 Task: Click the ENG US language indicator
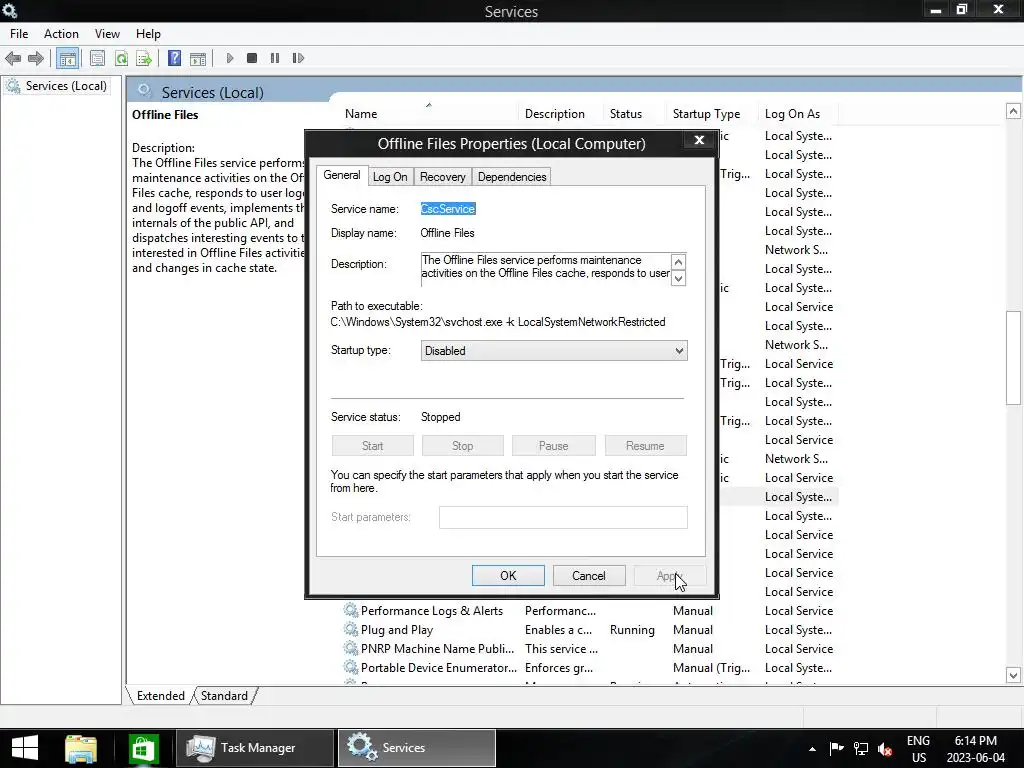(x=918, y=749)
